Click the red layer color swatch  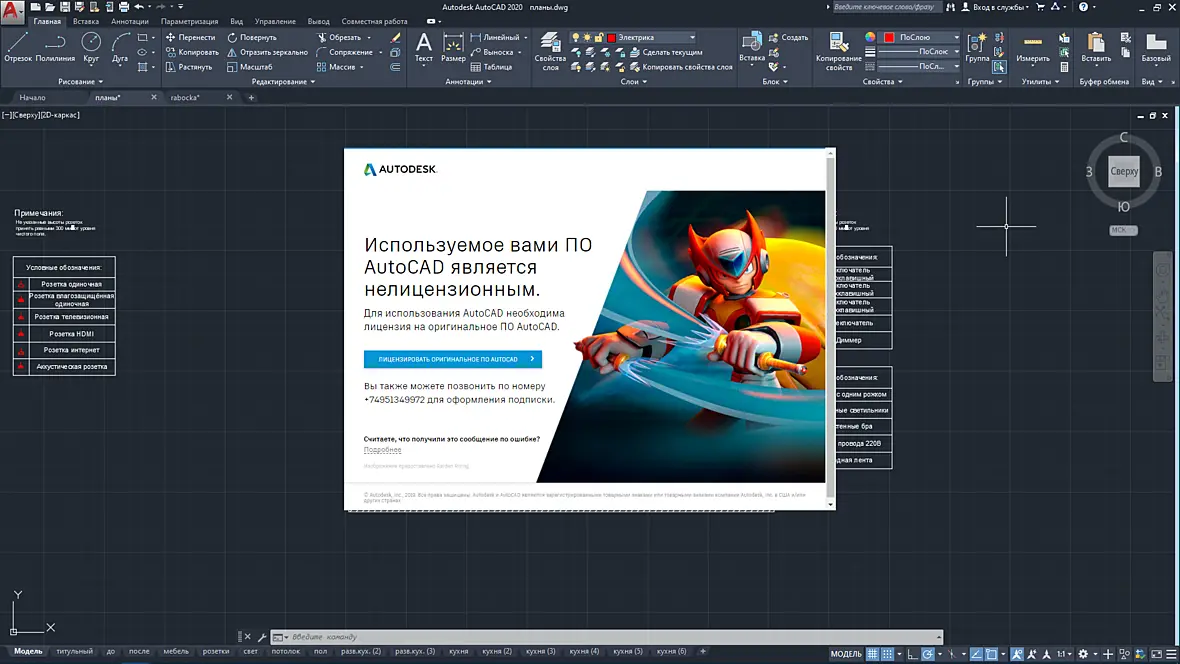611,37
